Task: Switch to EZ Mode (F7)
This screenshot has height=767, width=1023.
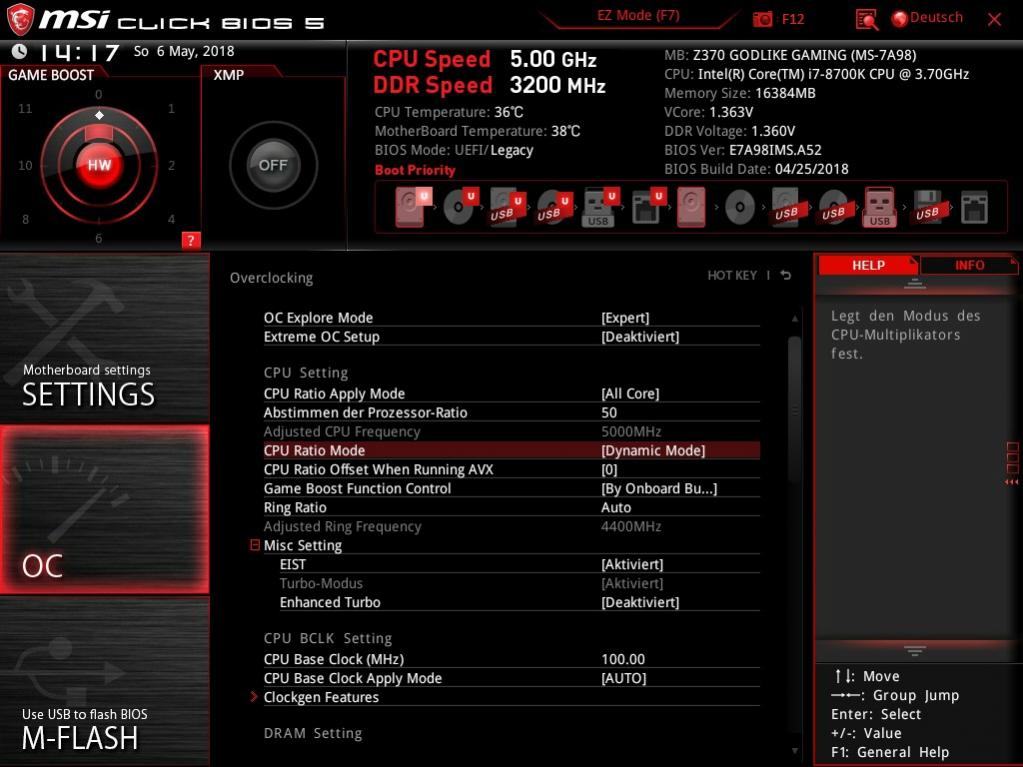Action: [638, 15]
